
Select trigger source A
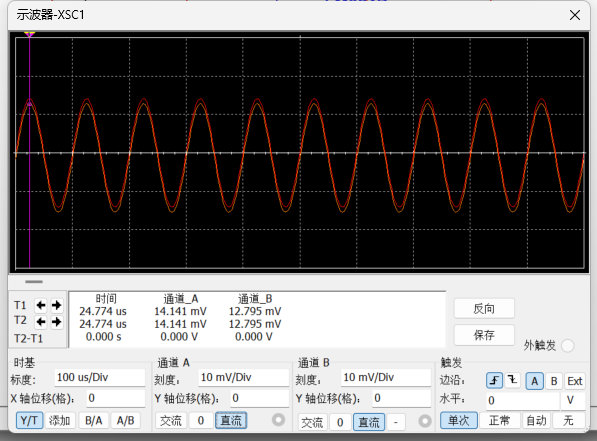click(x=534, y=381)
